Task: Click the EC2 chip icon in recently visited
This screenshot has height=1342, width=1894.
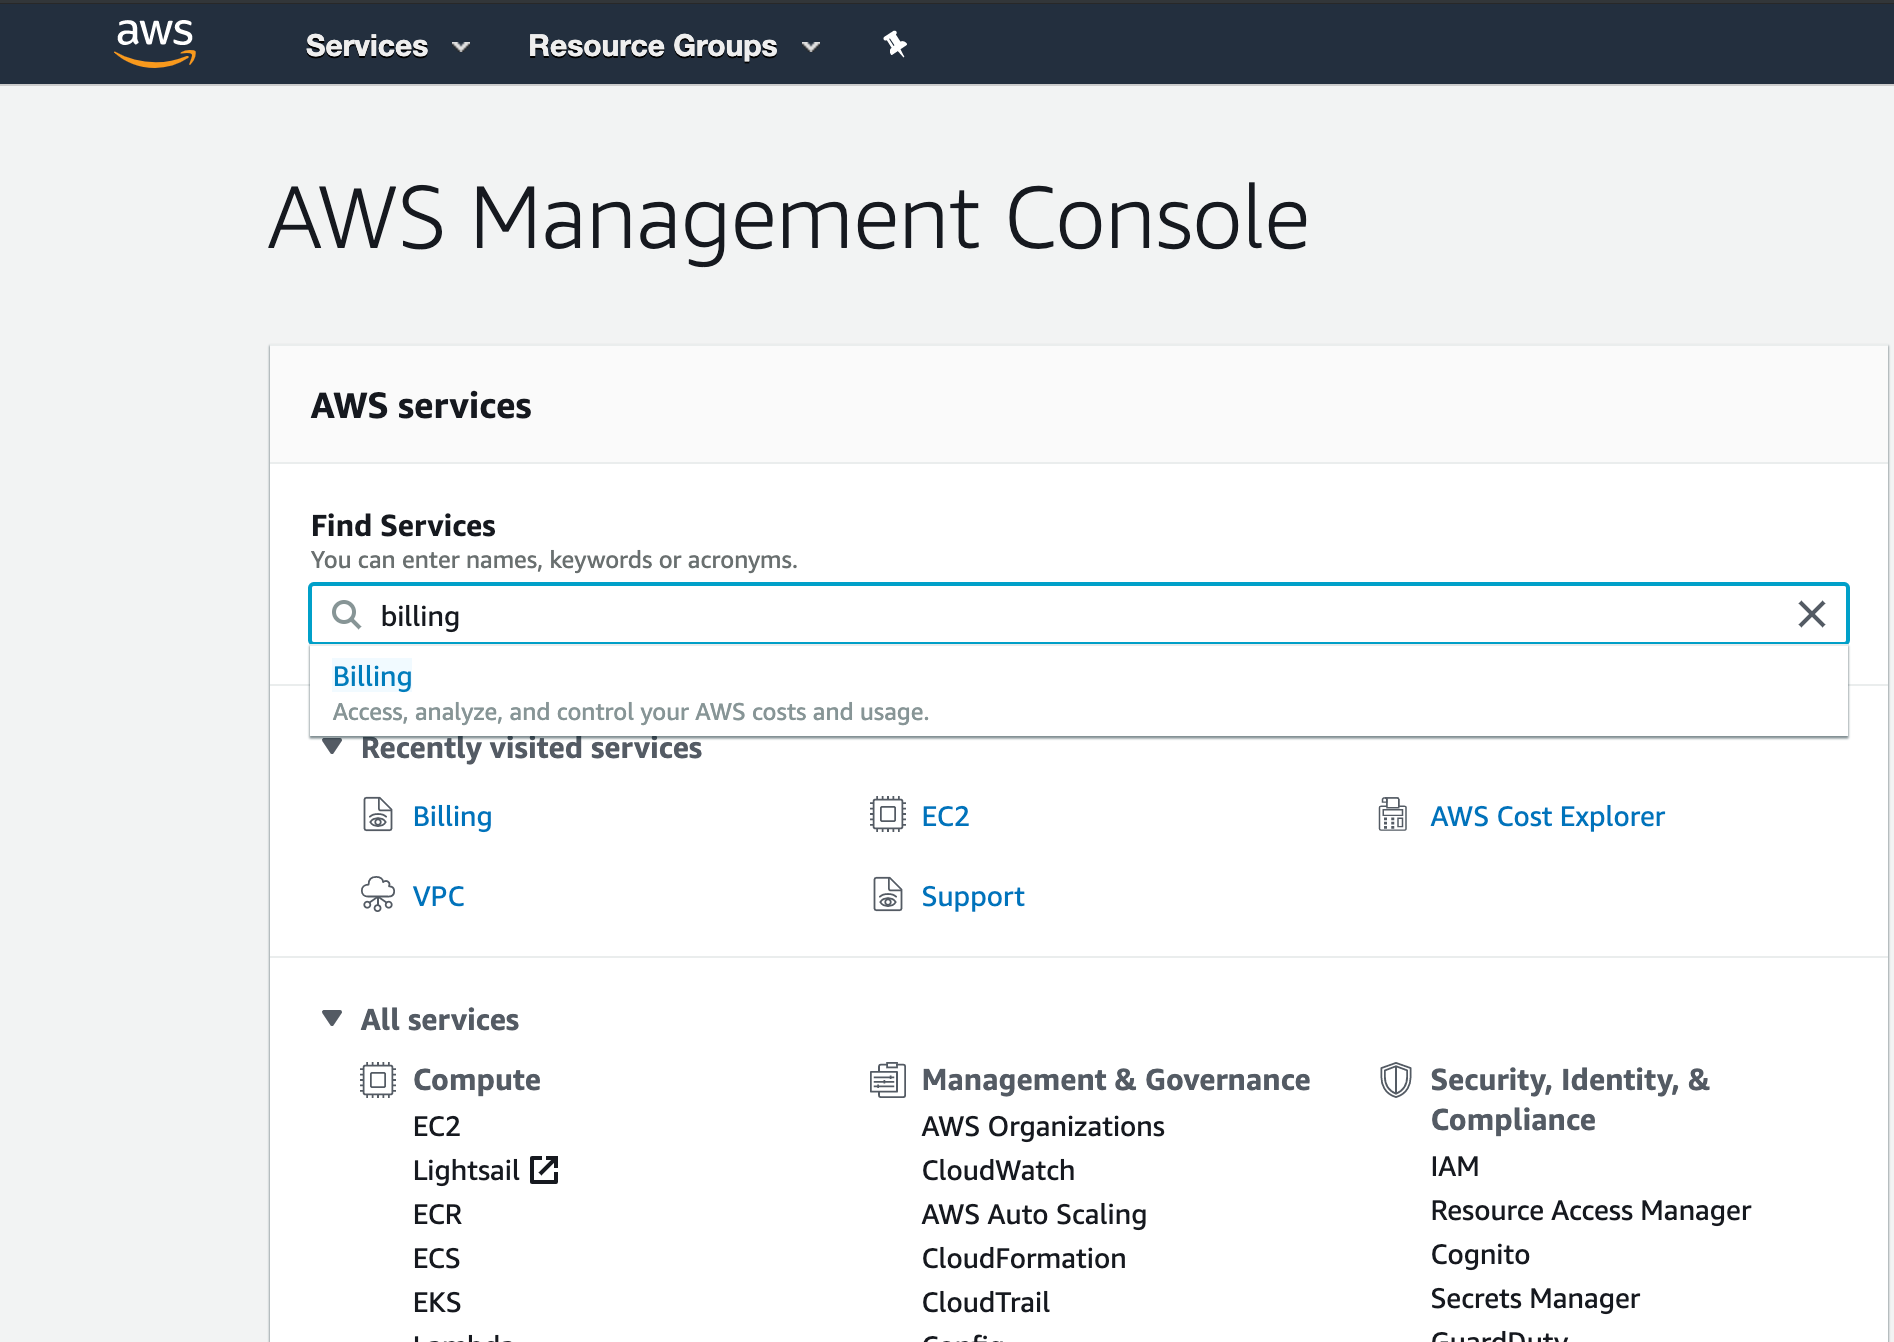Action: tap(887, 815)
